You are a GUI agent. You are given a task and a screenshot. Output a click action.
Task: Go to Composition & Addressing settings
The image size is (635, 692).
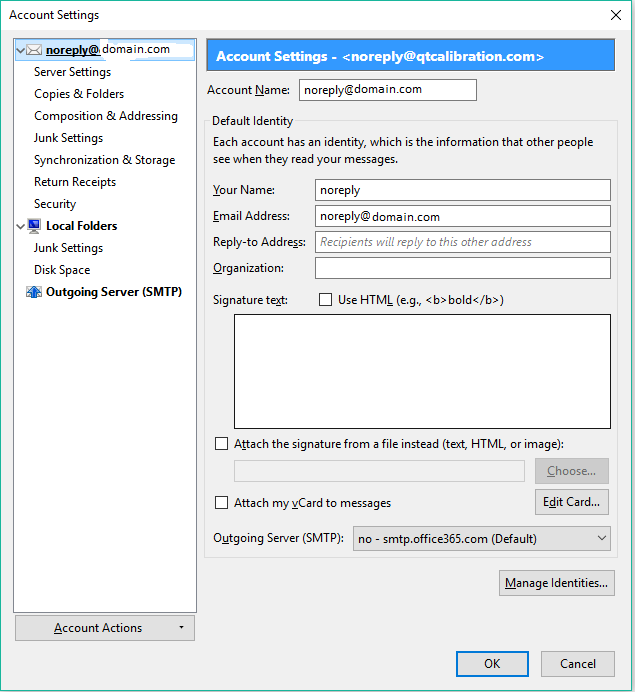pyautogui.click(x=105, y=116)
